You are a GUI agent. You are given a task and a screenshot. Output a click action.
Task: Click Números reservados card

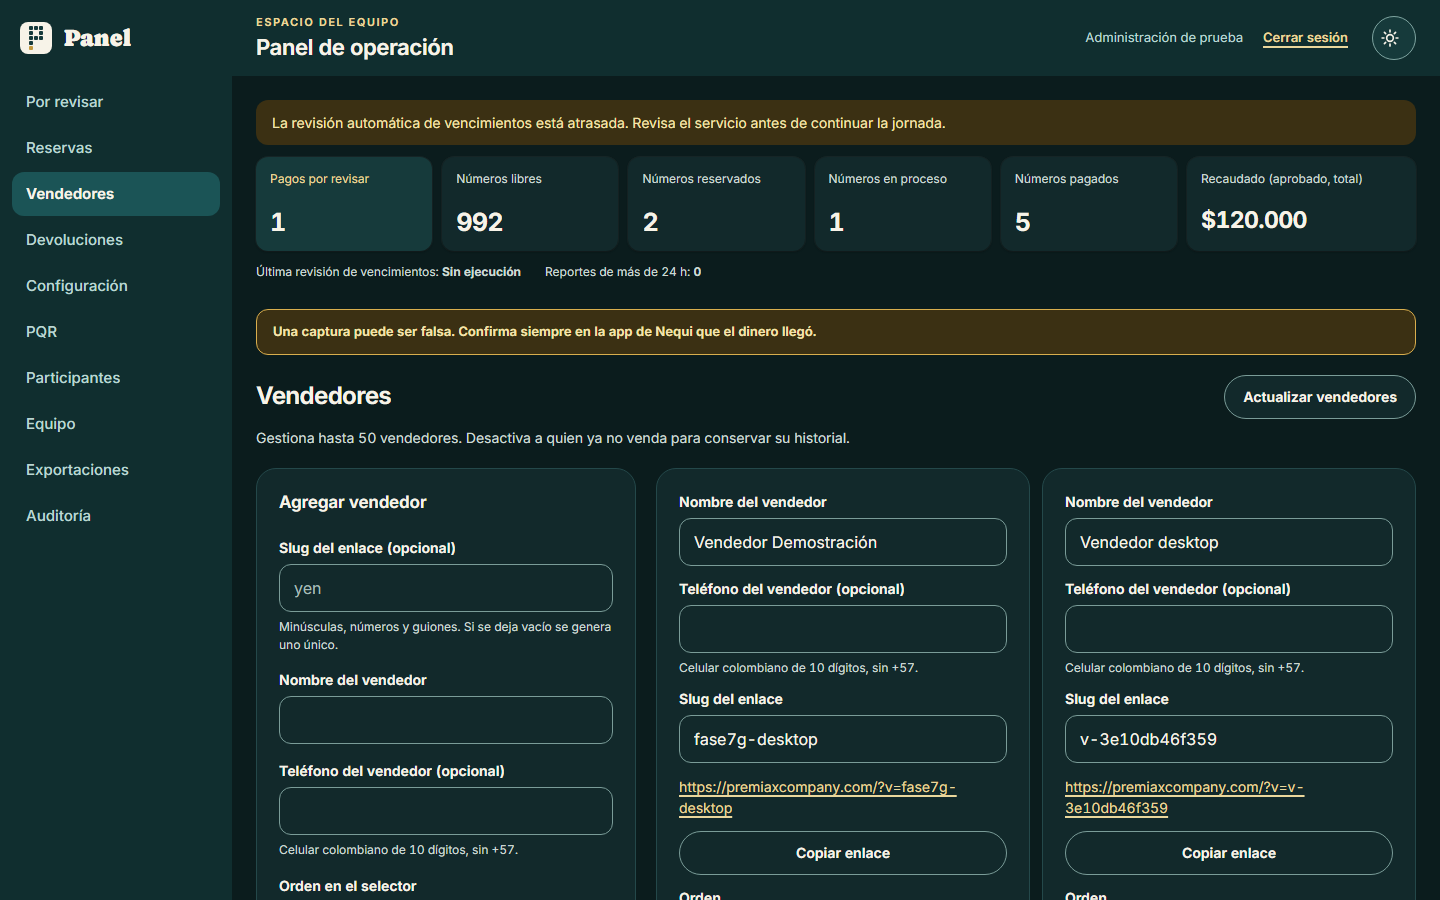(x=716, y=203)
